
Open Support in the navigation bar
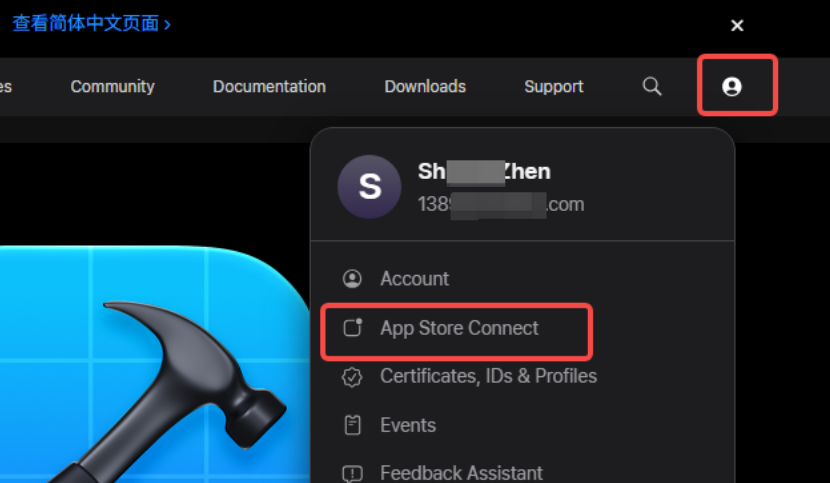pos(554,86)
